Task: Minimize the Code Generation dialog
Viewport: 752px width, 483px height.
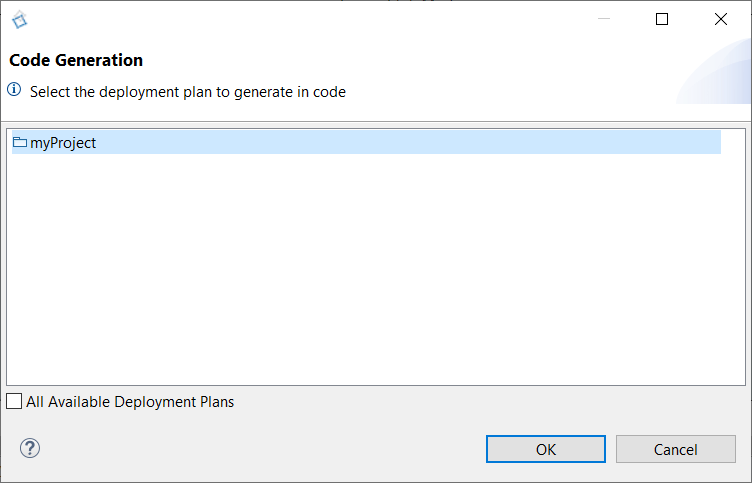Action: 604,19
